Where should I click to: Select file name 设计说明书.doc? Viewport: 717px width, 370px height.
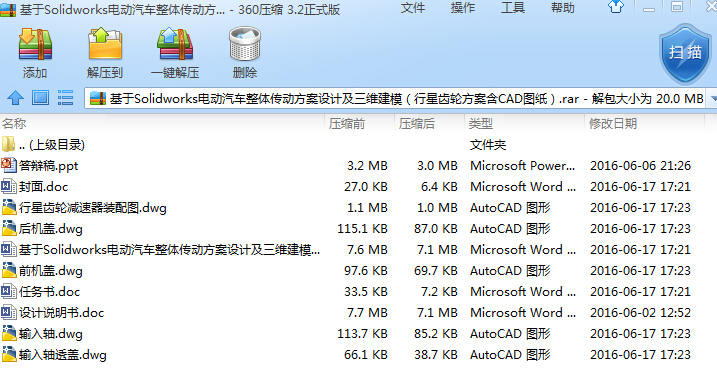pos(61,313)
